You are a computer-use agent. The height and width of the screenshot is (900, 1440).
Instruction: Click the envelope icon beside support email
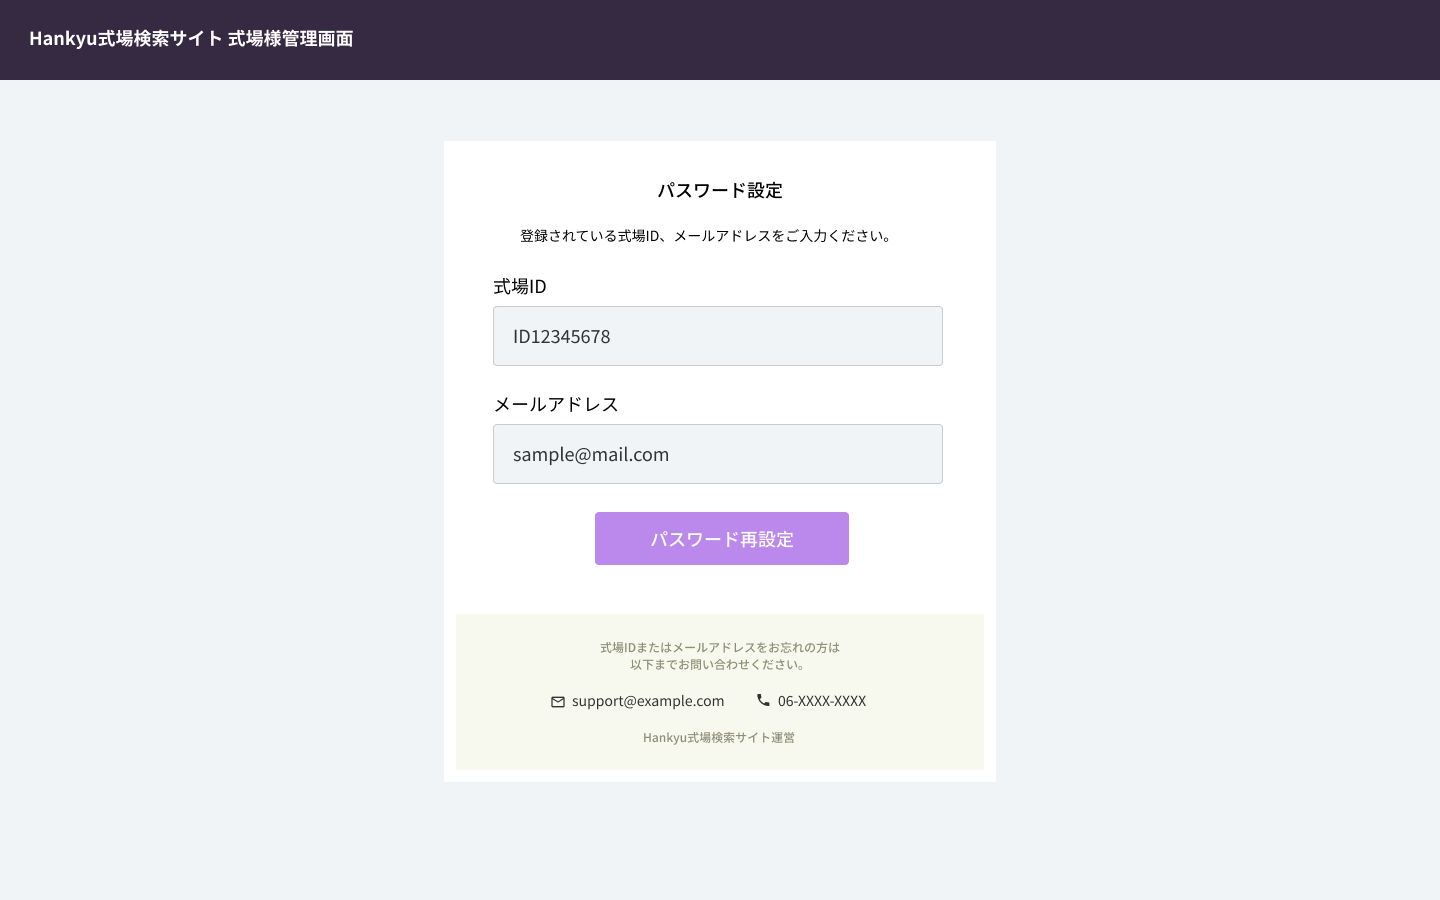pos(558,702)
